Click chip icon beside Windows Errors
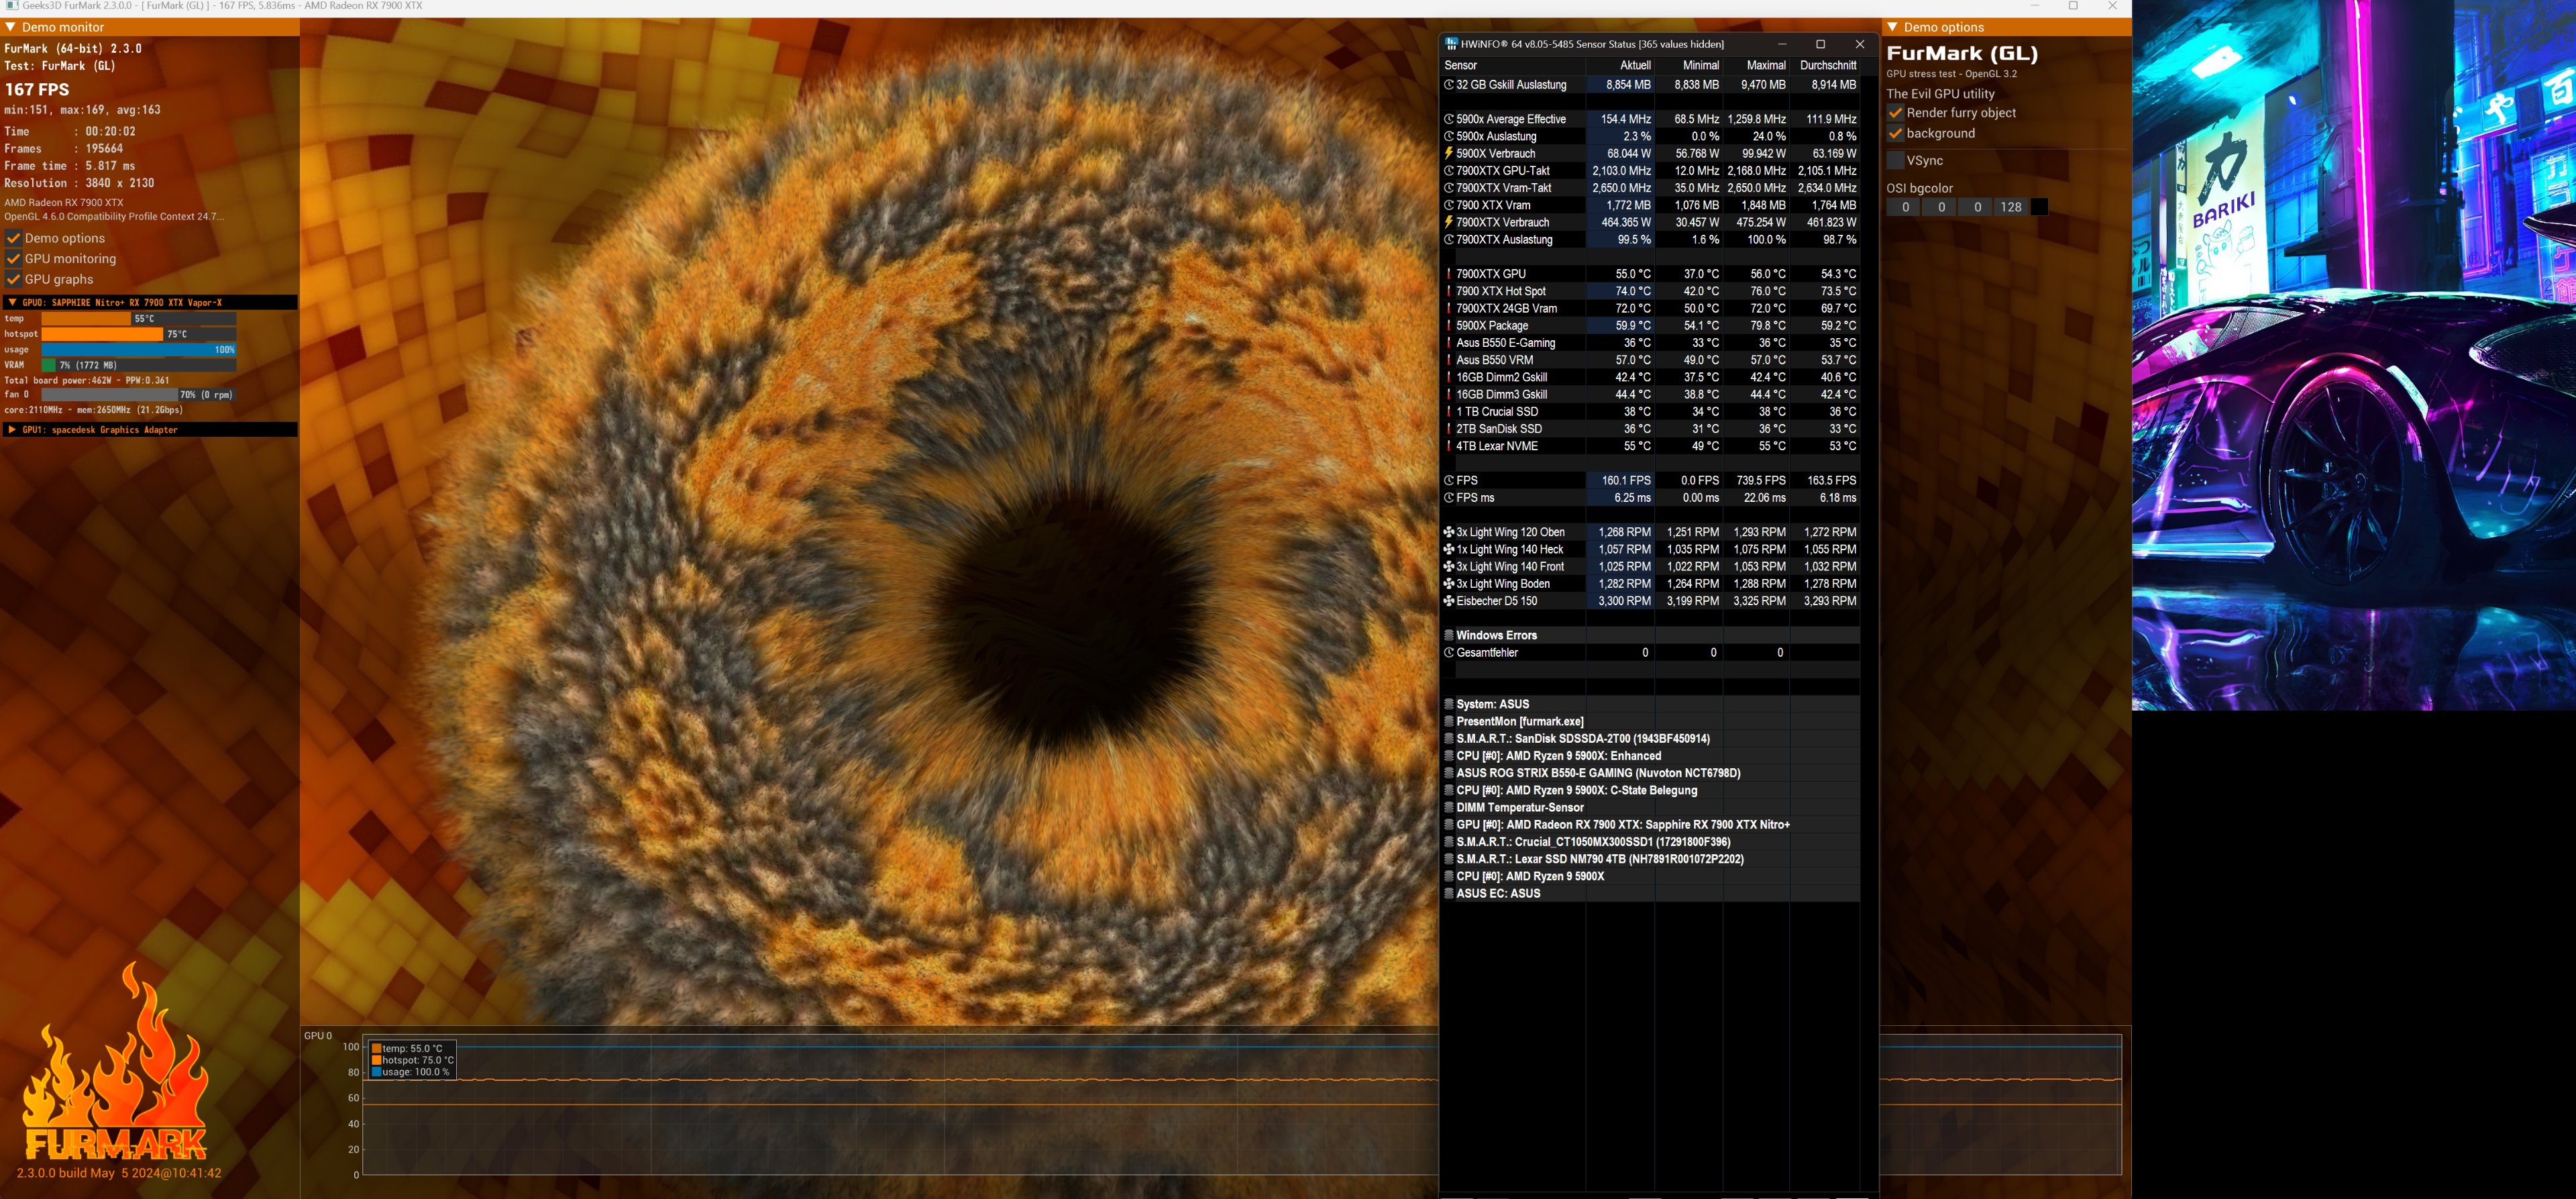Screen dimensions: 2576x1199 (1448, 635)
